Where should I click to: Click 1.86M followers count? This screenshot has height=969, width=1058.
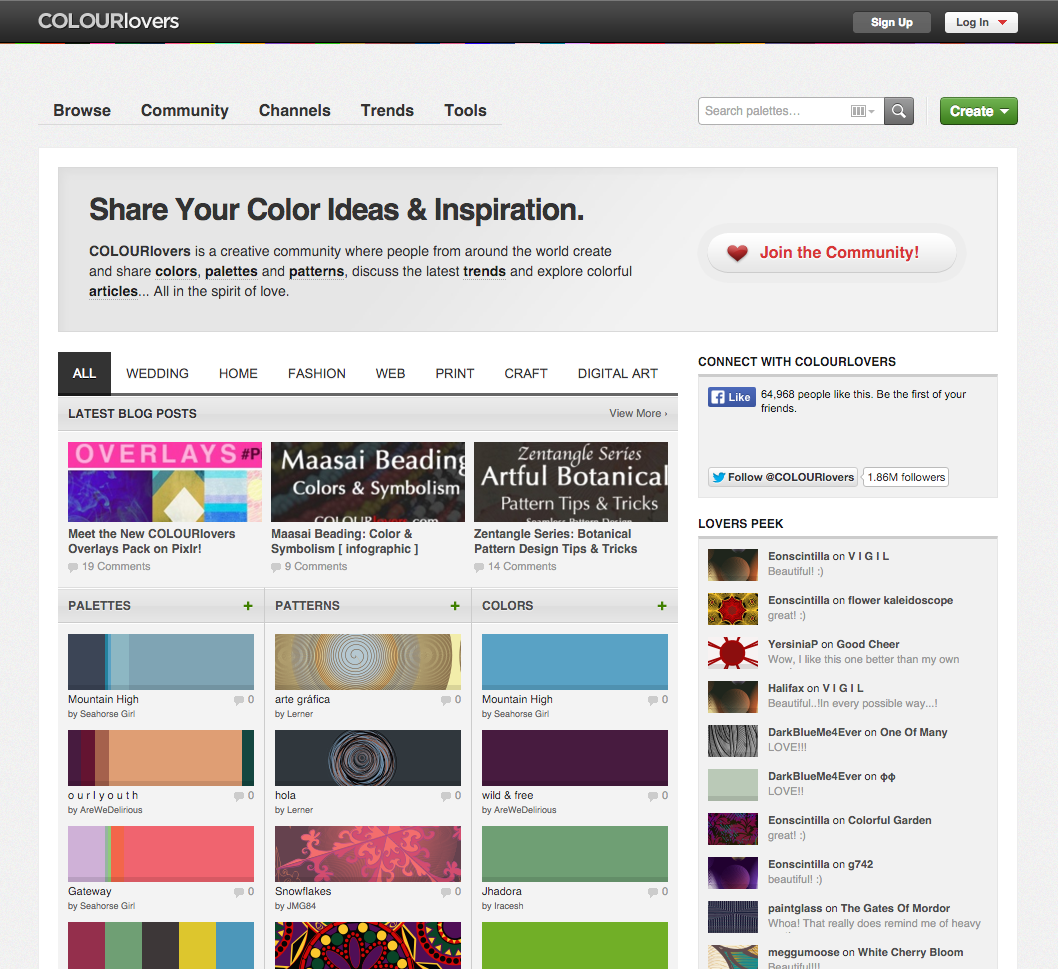click(x=906, y=477)
